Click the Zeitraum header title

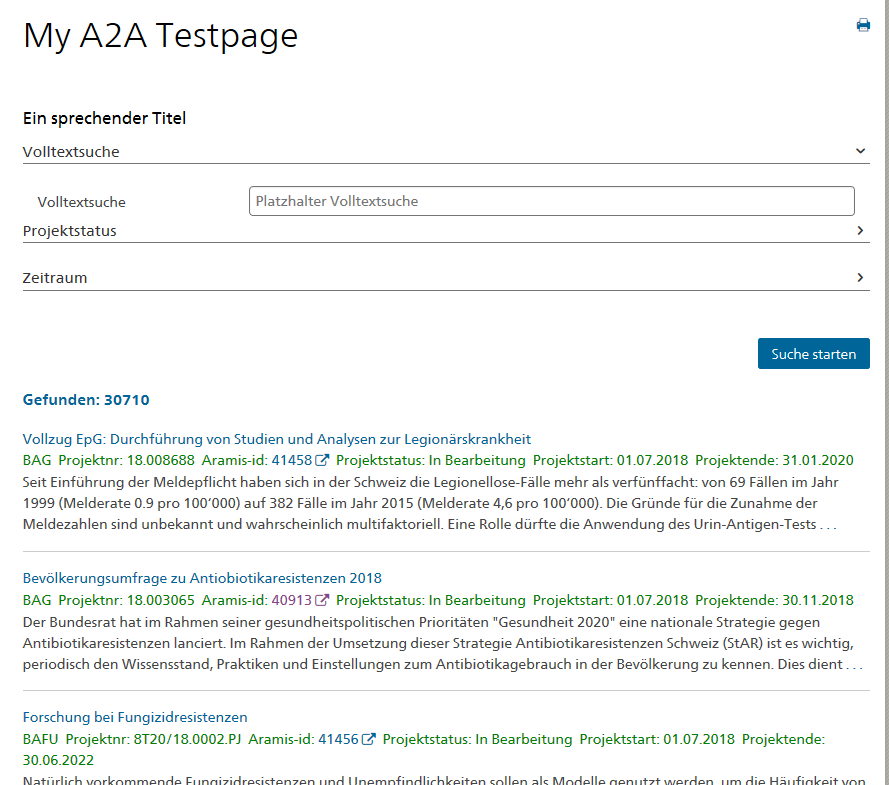pyautogui.click(x=55, y=278)
